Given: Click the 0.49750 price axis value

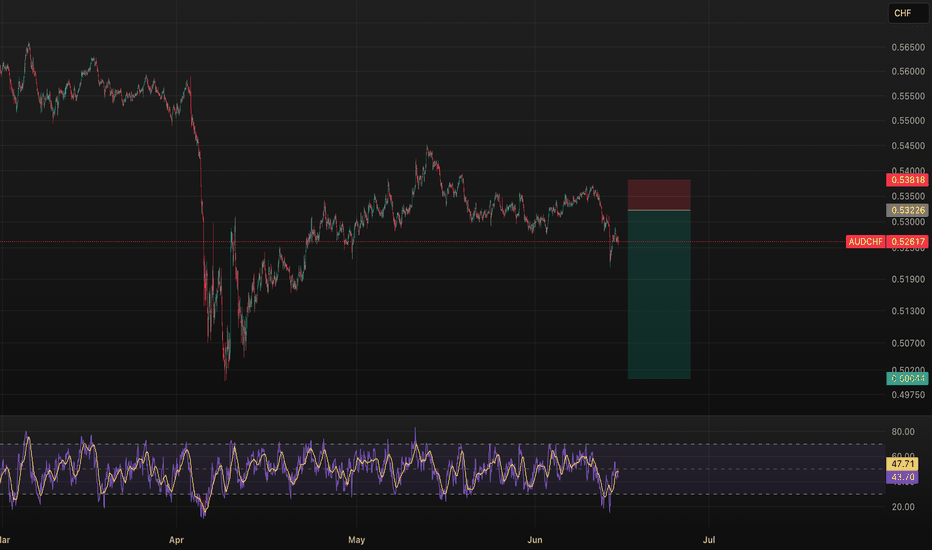Looking at the screenshot, I should [x=908, y=395].
